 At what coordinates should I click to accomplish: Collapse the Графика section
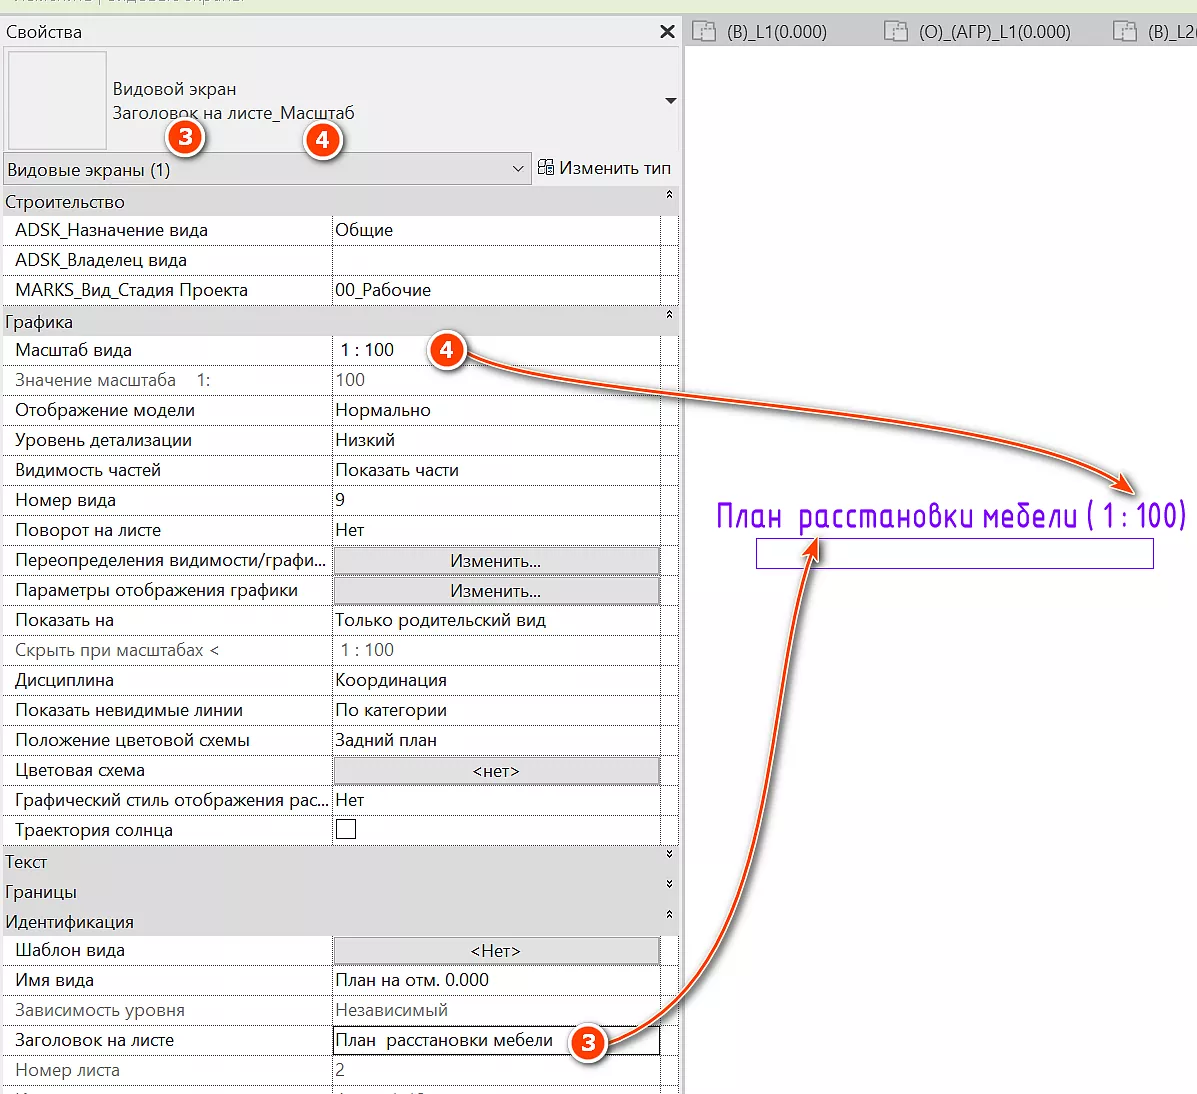669,316
